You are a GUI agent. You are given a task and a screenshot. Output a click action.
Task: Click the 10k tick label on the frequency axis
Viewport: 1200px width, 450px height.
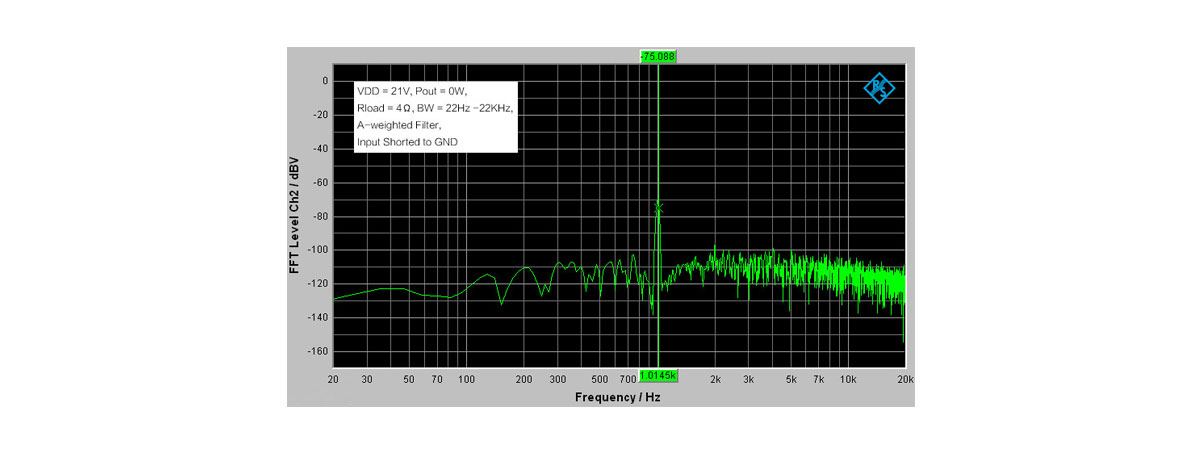(849, 381)
